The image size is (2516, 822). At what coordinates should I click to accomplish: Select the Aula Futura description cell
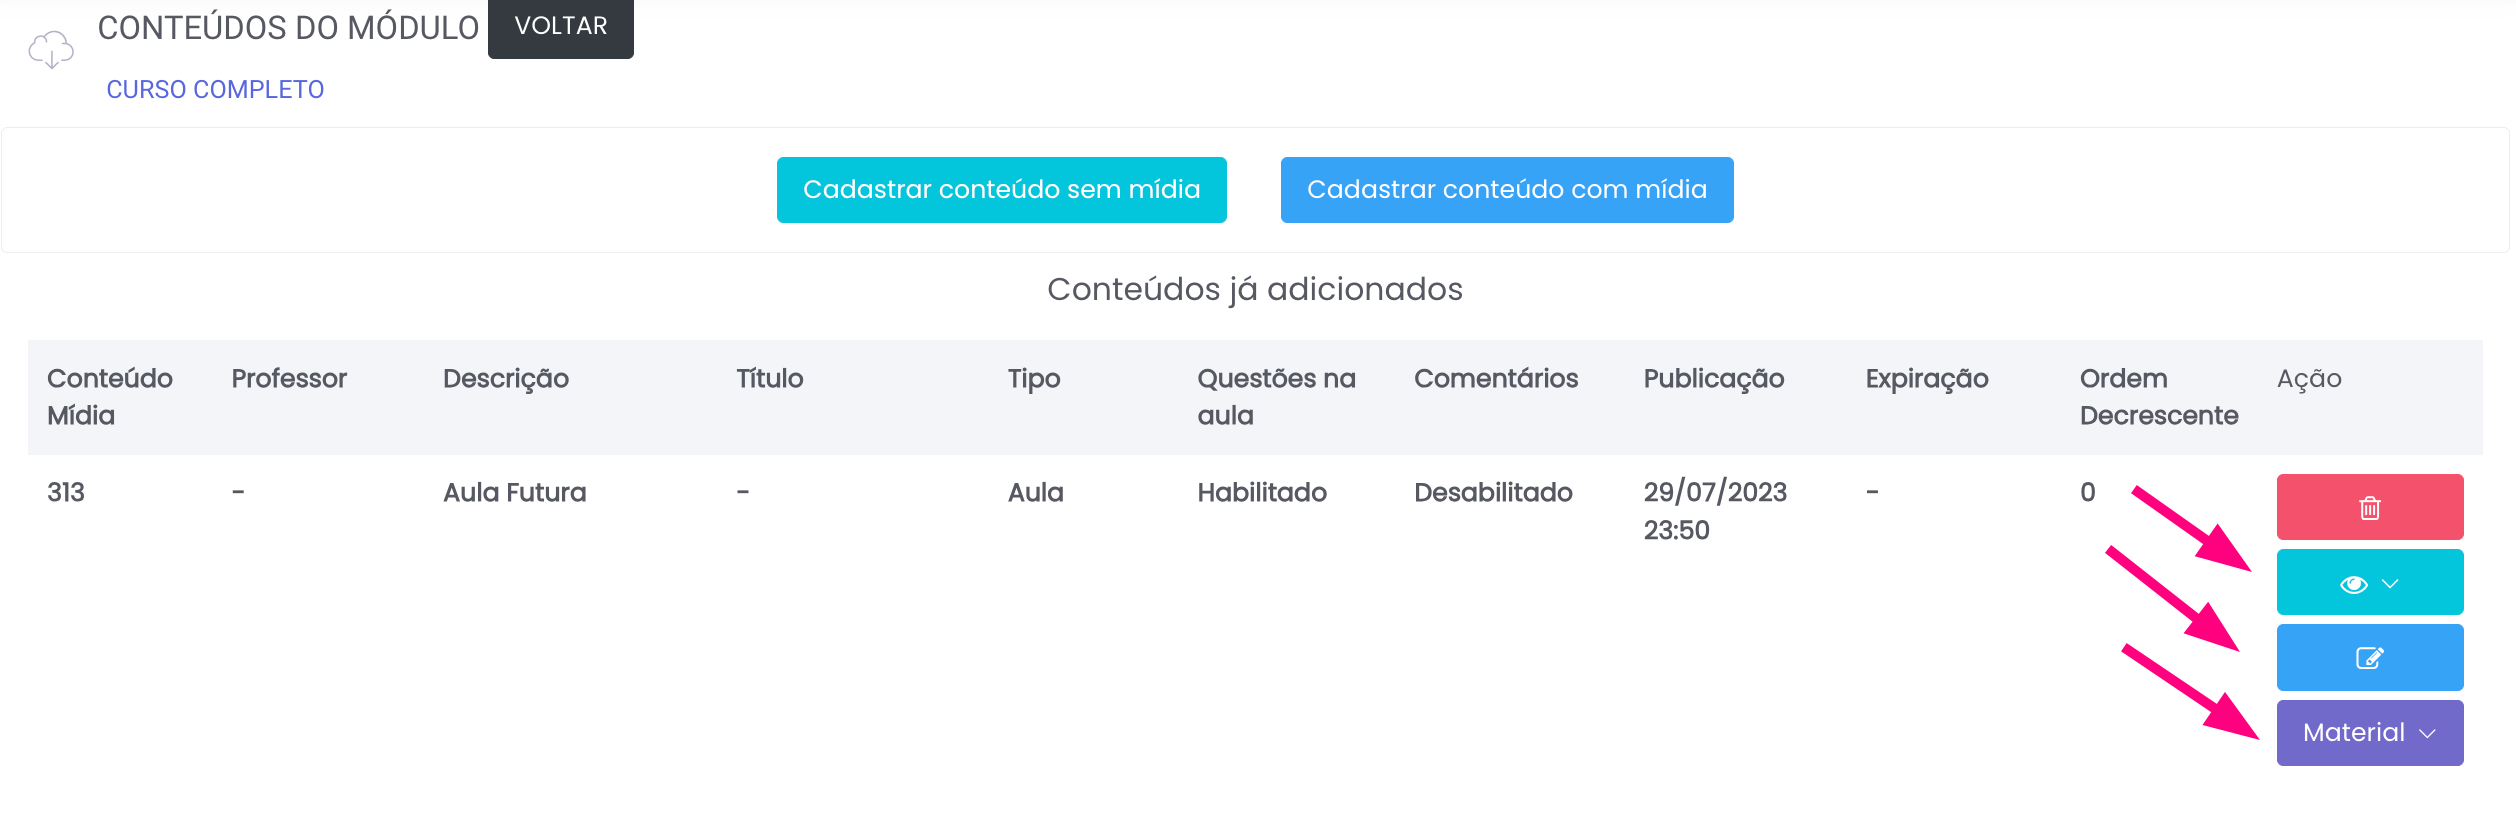pyautogui.click(x=514, y=492)
